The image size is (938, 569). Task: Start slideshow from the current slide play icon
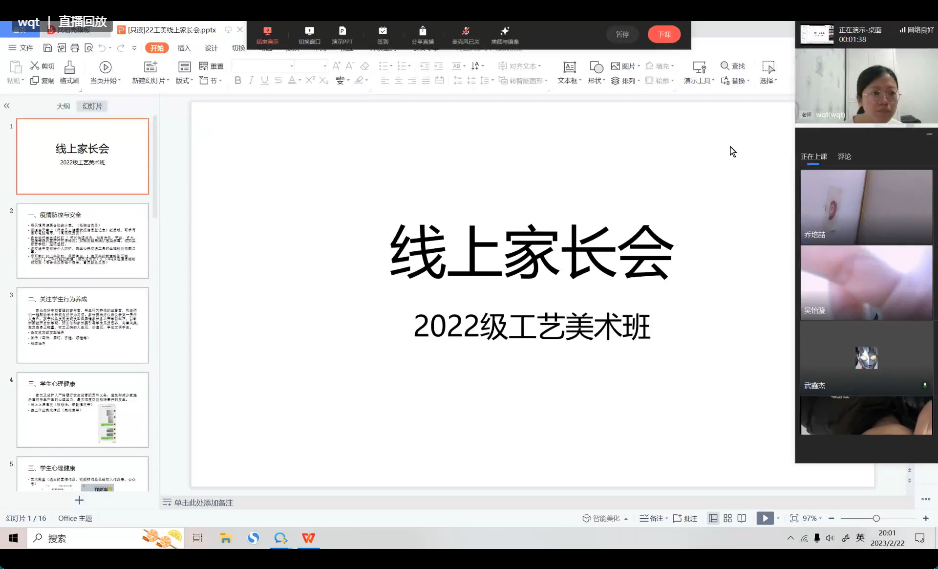105,67
